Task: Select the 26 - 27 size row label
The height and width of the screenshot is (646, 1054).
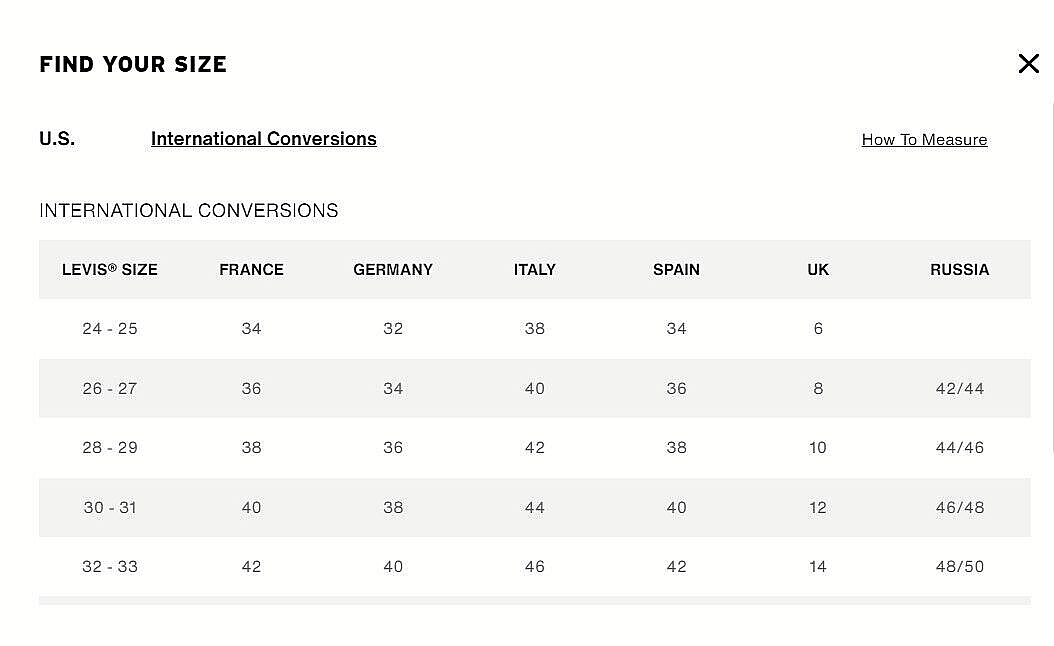Action: (110, 388)
